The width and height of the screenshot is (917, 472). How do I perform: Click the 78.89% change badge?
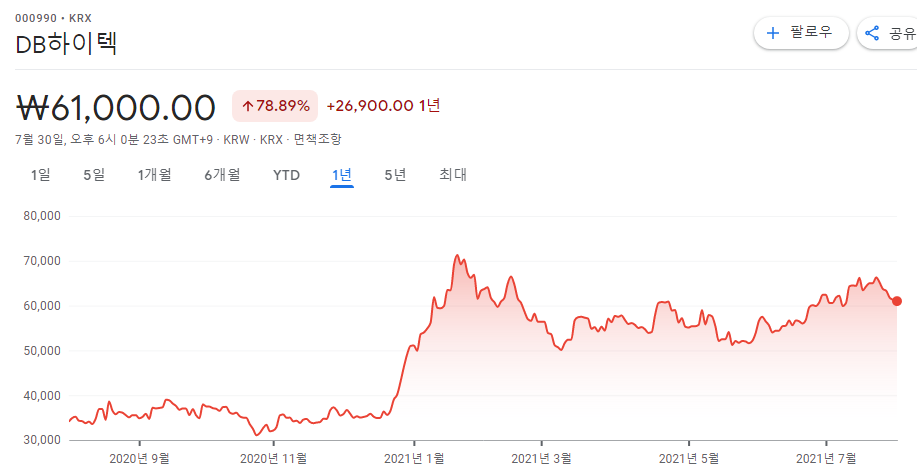pyautogui.click(x=275, y=106)
